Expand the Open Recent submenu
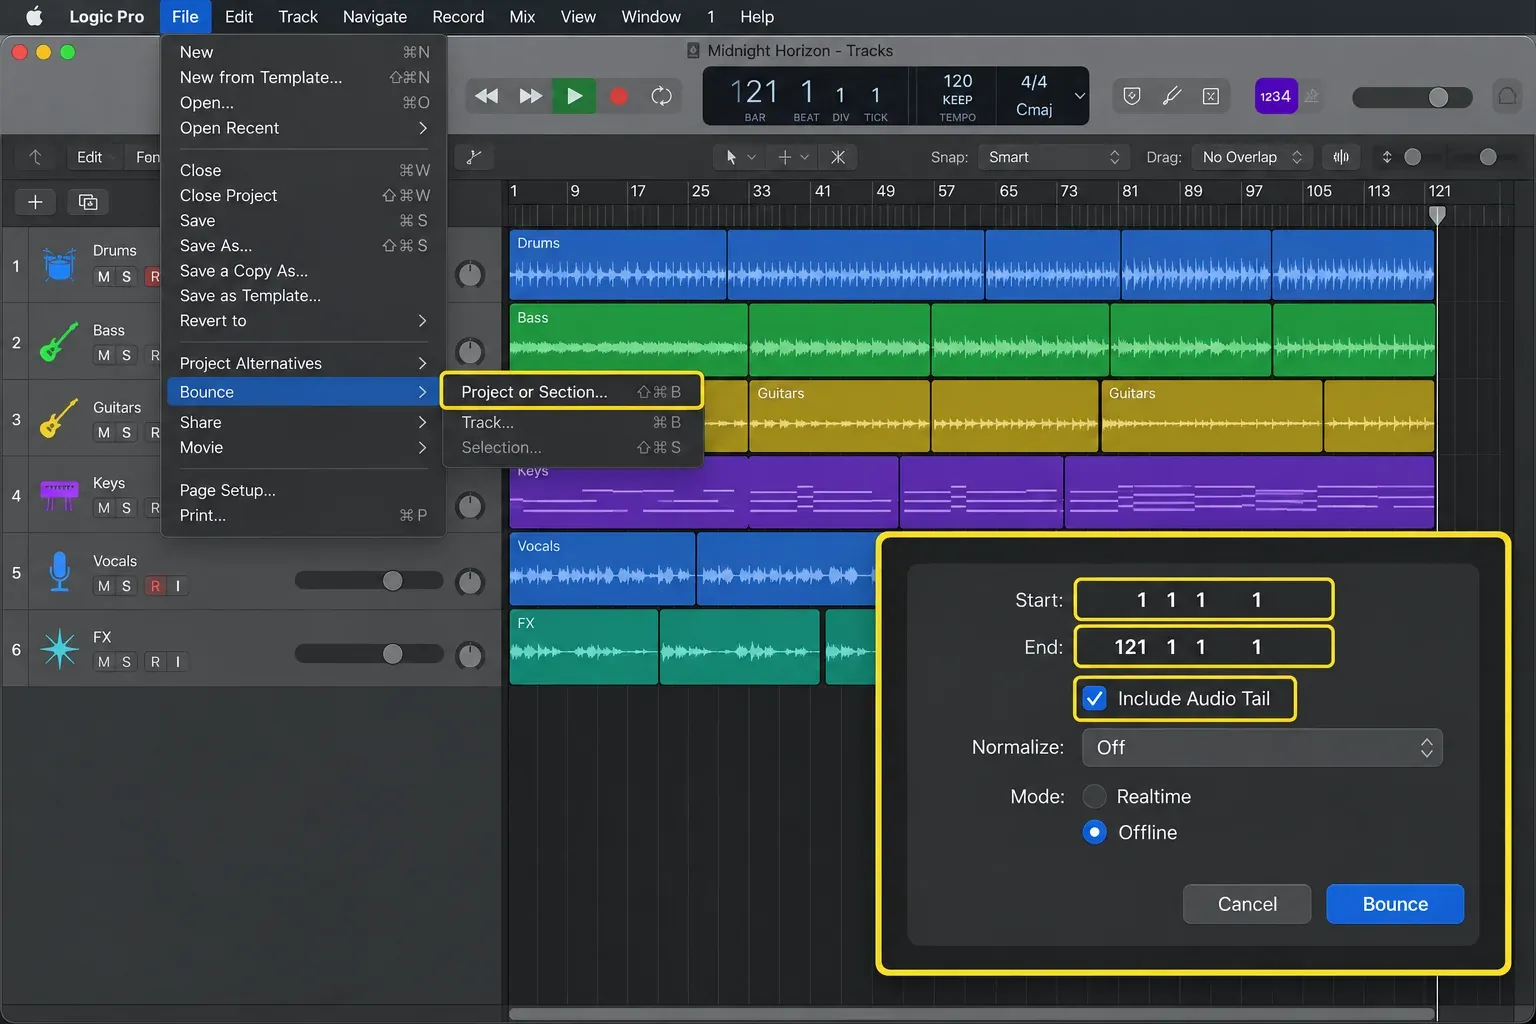The height and width of the screenshot is (1024, 1536). (303, 128)
